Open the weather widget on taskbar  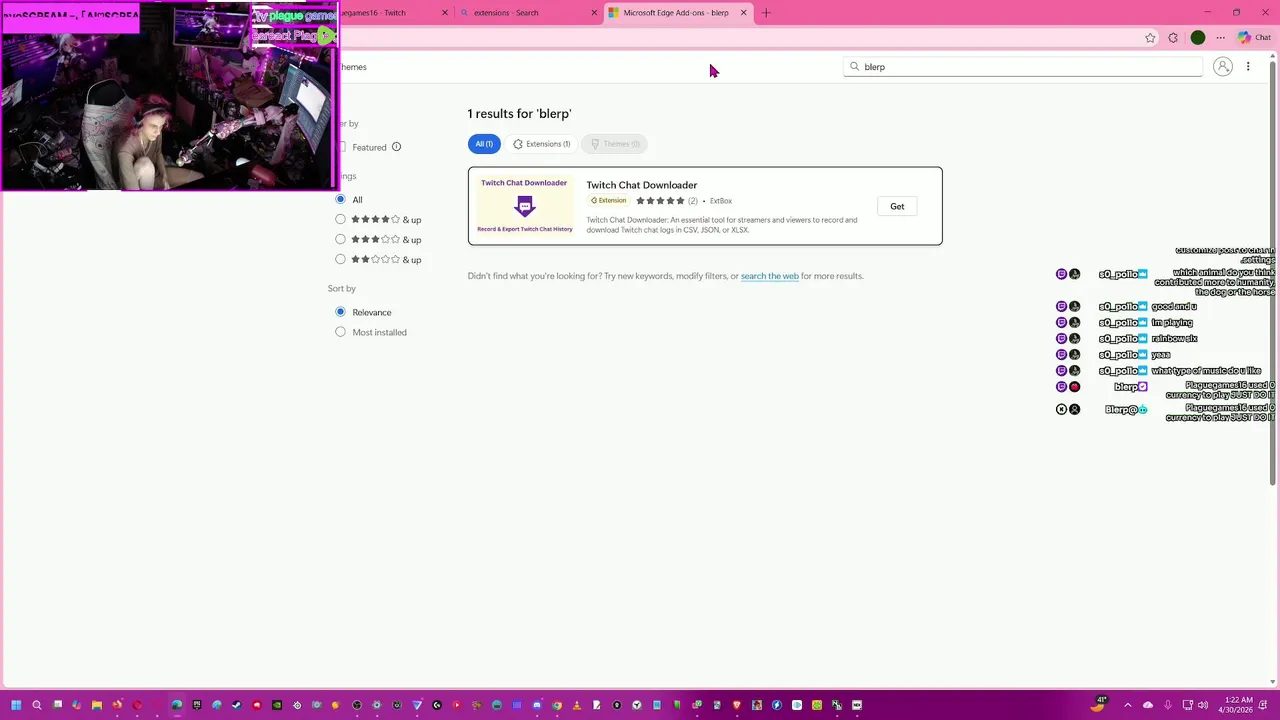pyautogui.click(x=1098, y=704)
